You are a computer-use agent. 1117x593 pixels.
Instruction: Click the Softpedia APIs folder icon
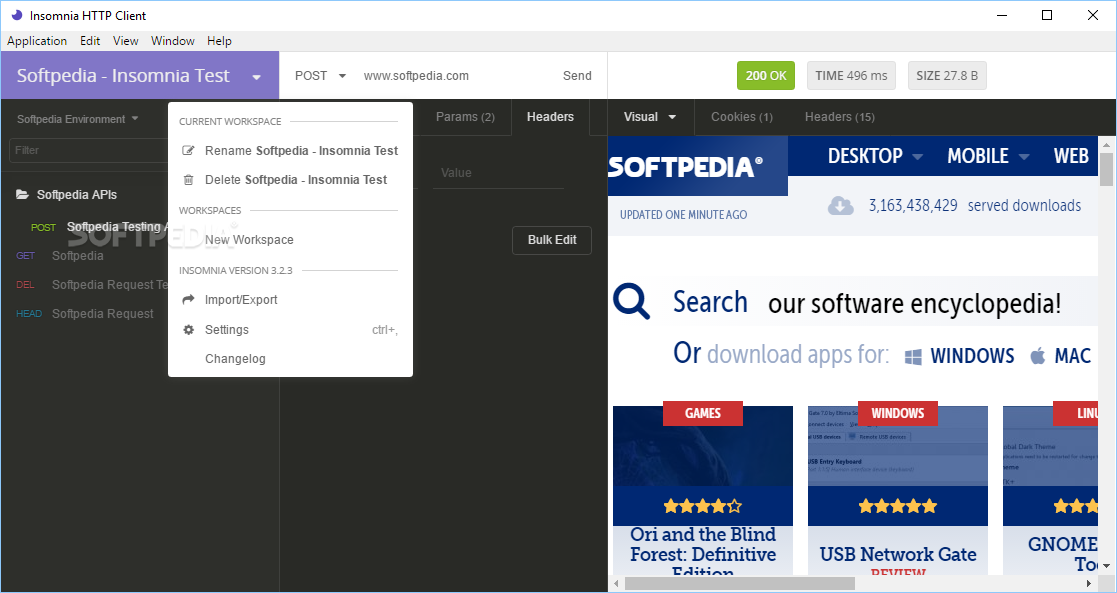(23, 194)
